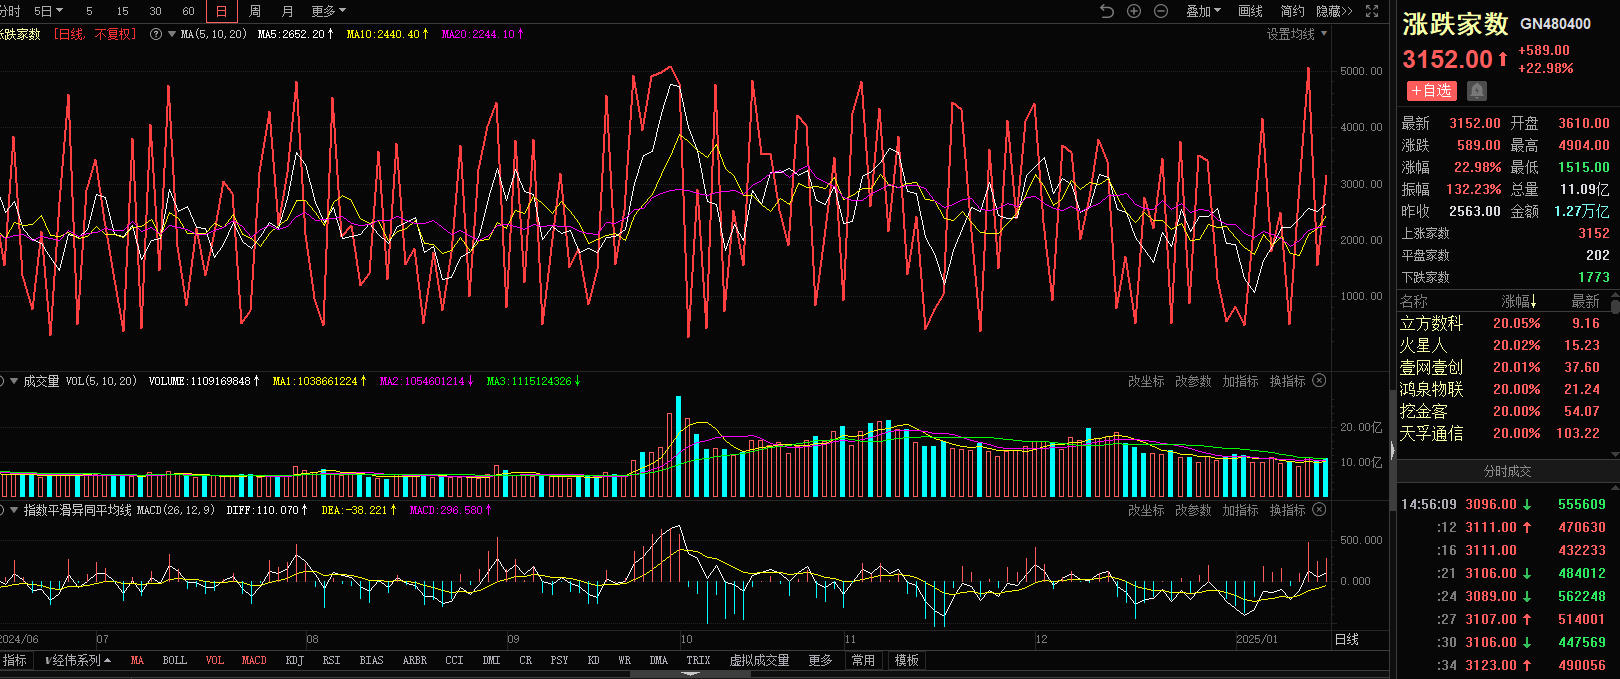The height and width of the screenshot is (679, 1620).
Task: Open the 5日 period dropdown
Action: tap(48, 11)
